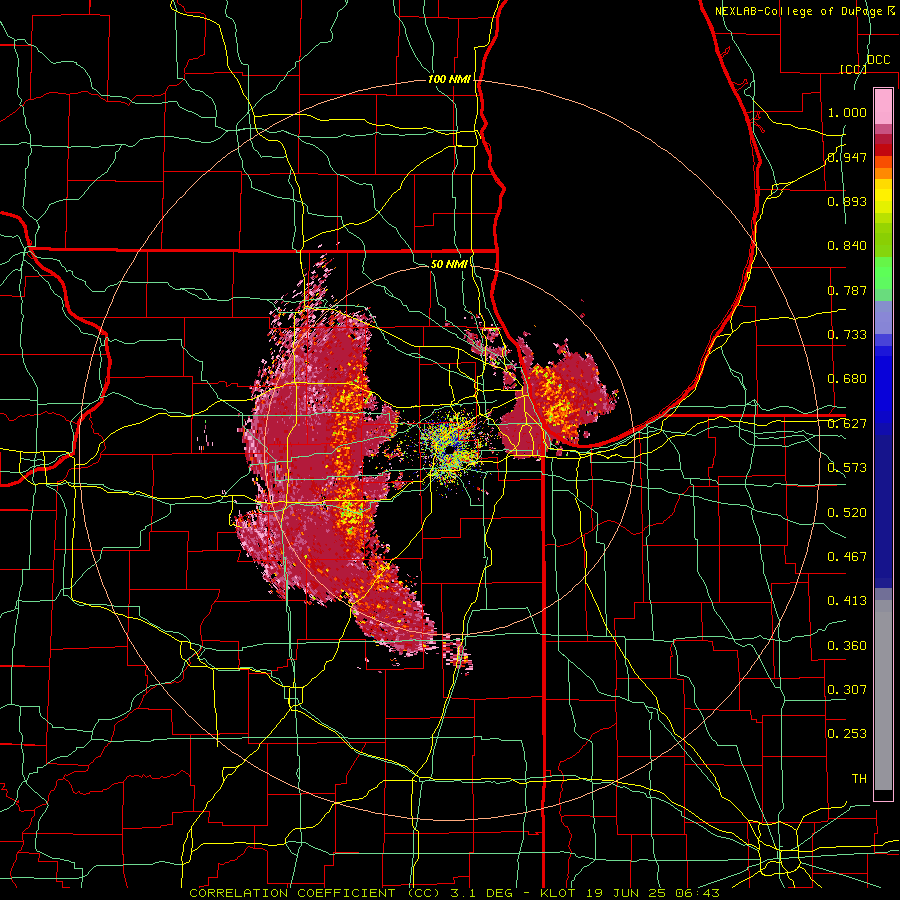Click the 50 NMI range ring label

pos(449,264)
